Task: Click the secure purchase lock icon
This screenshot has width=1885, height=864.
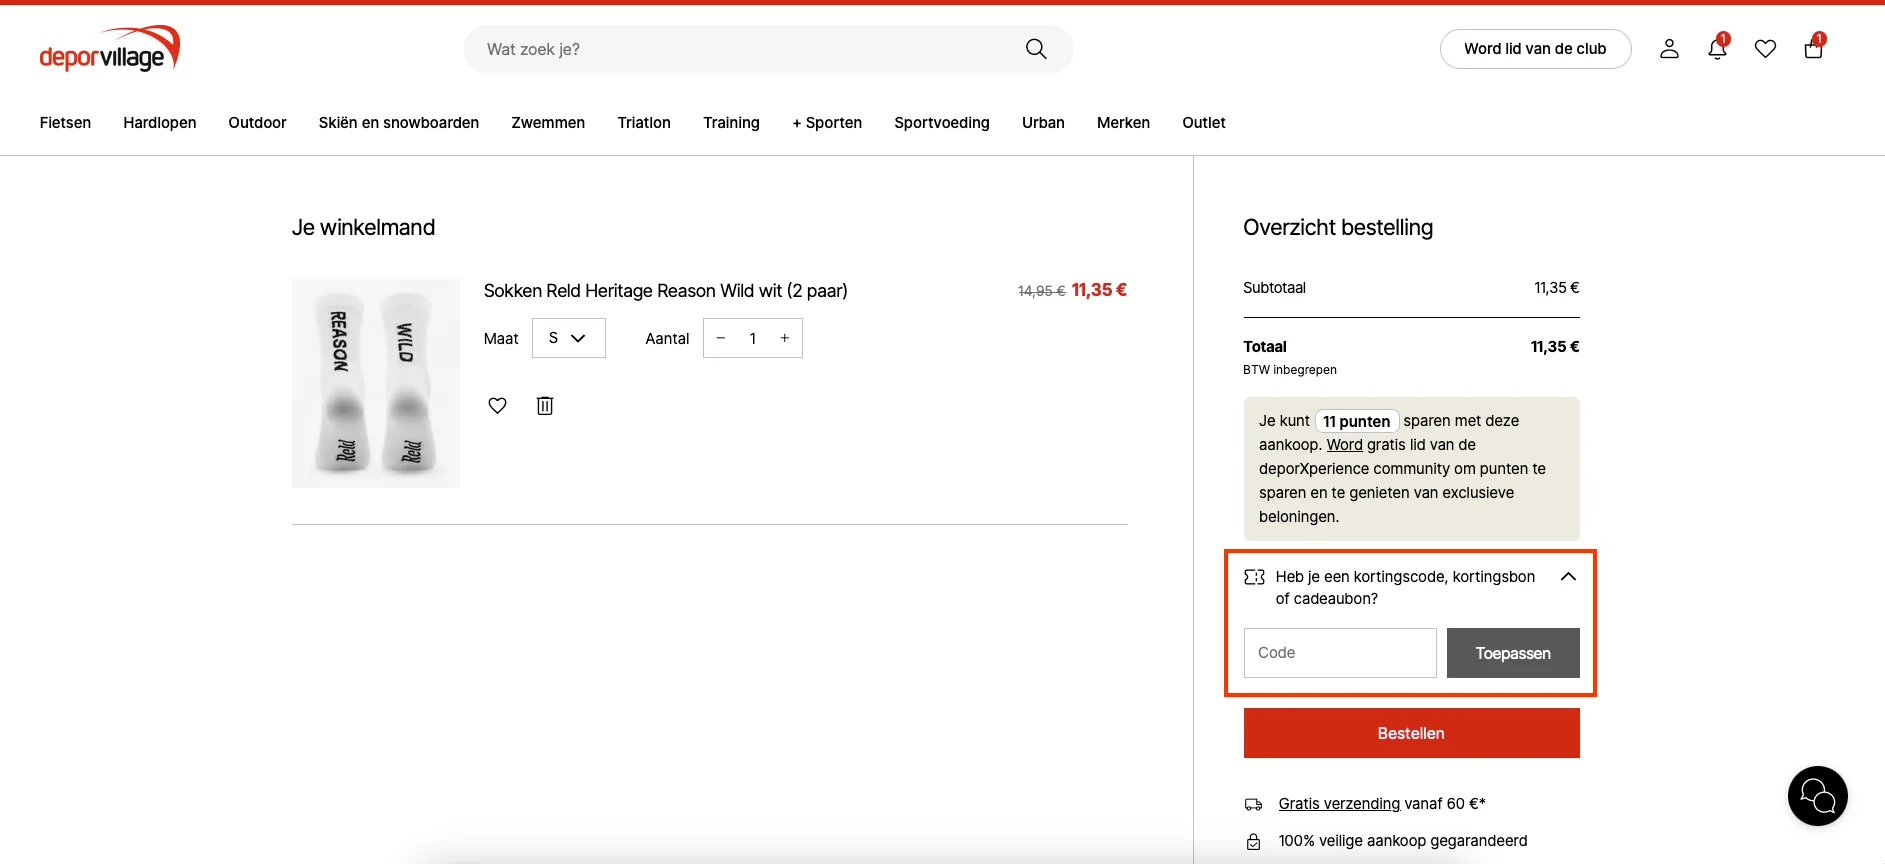Action: tap(1253, 842)
